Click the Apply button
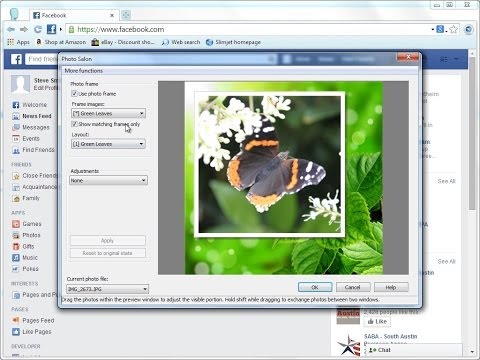The width and height of the screenshot is (480, 360). pos(108,240)
